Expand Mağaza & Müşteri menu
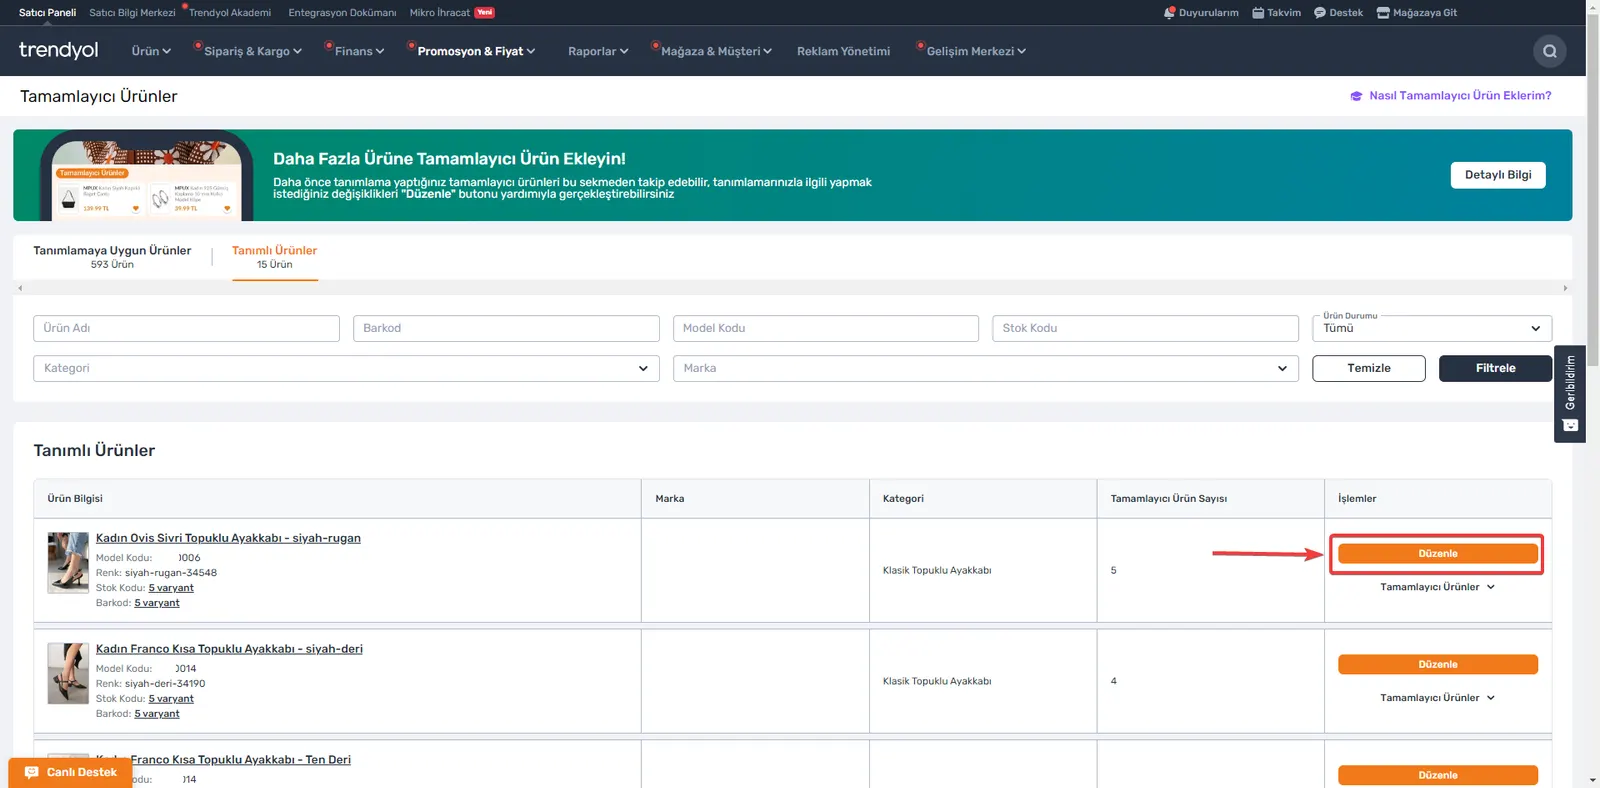The height and width of the screenshot is (788, 1600). (716, 51)
